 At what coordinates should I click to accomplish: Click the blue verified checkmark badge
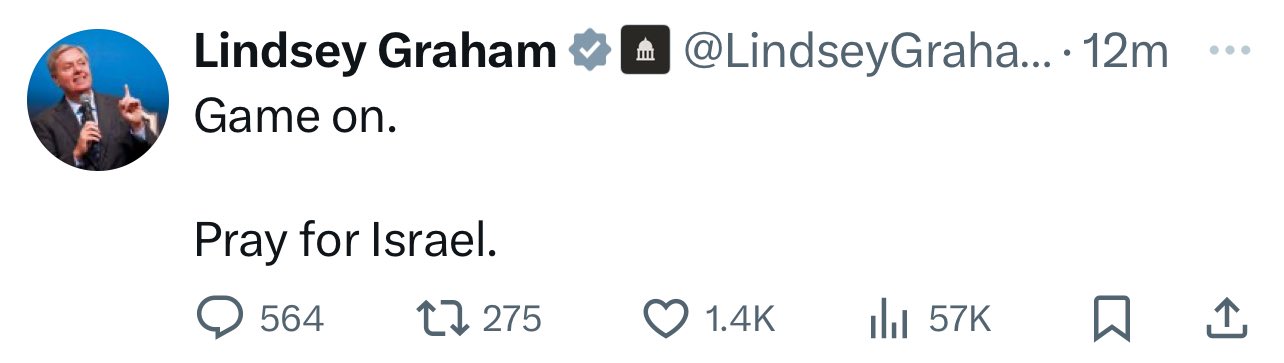click(x=590, y=52)
